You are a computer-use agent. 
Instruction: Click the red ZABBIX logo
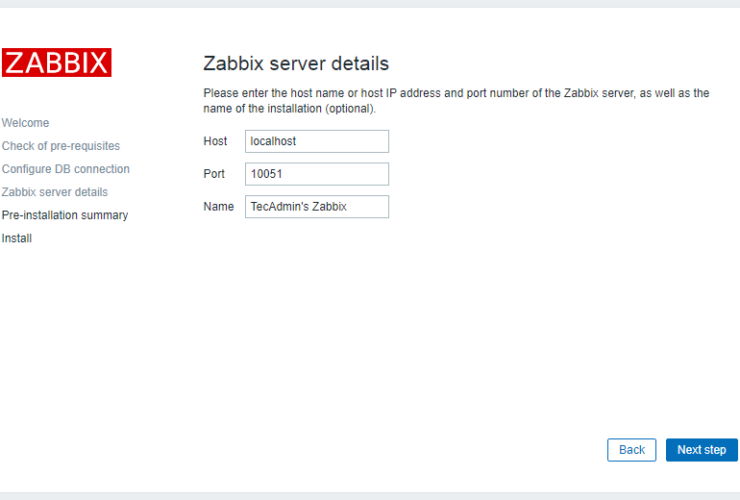(56, 63)
